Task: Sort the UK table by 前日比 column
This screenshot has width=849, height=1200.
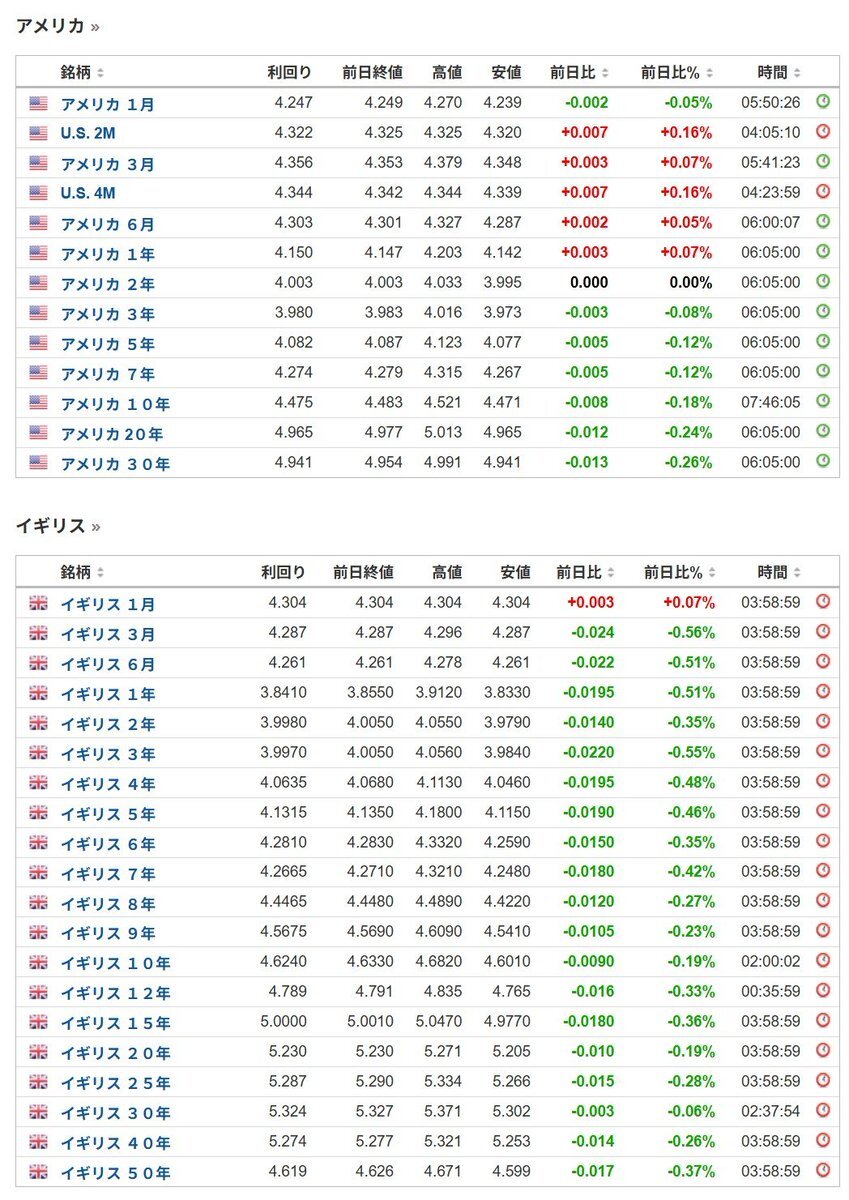Action: (x=586, y=573)
